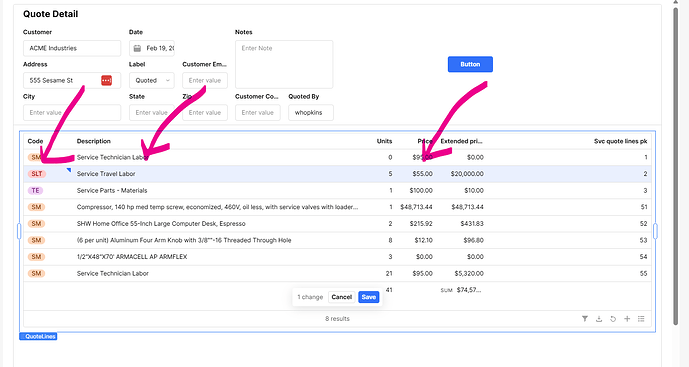Image resolution: width=689 pixels, height=367 pixels.
Task: Sort by the Units column header
Action: pos(384,141)
